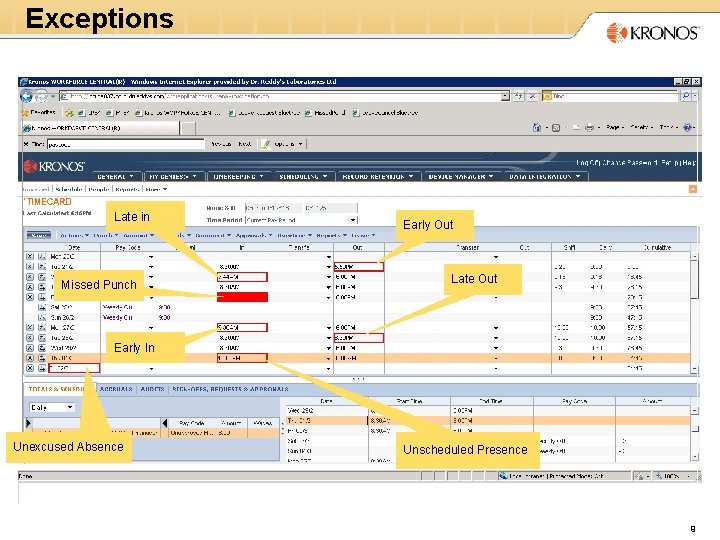
Task: Open the MY GENIES navigation menu
Action: 173,176
